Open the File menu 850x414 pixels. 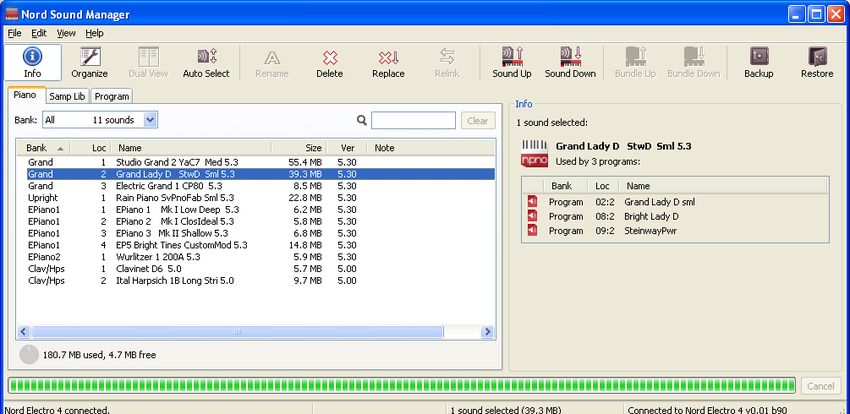point(14,33)
